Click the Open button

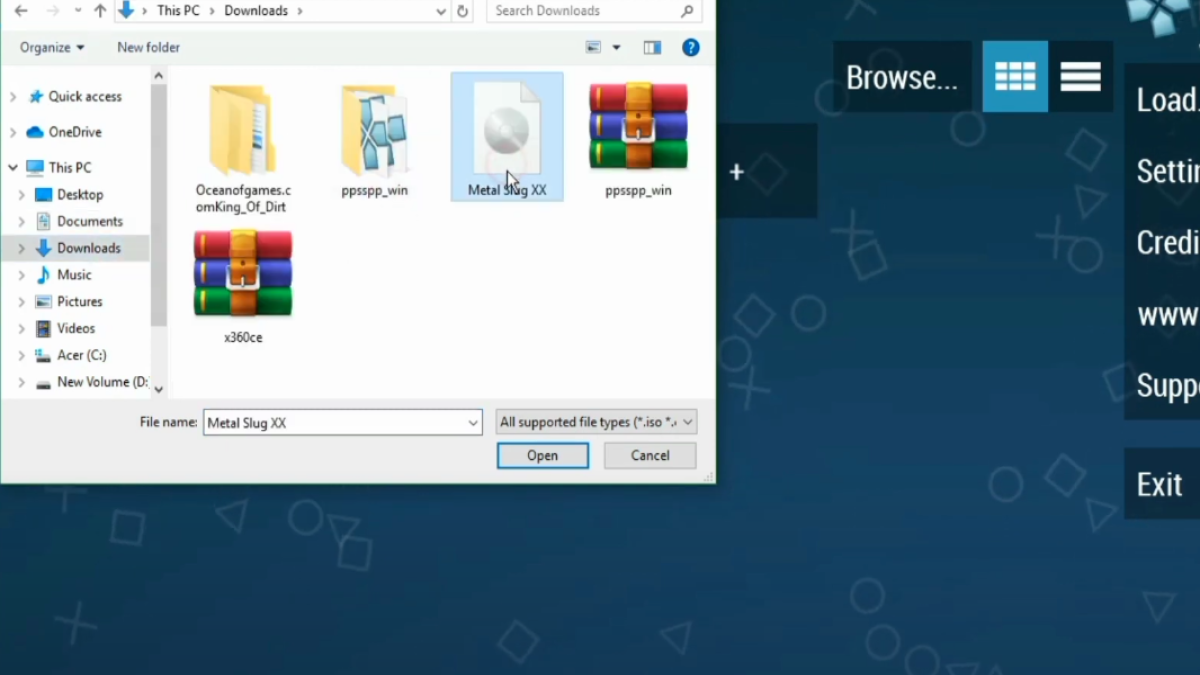tap(543, 455)
